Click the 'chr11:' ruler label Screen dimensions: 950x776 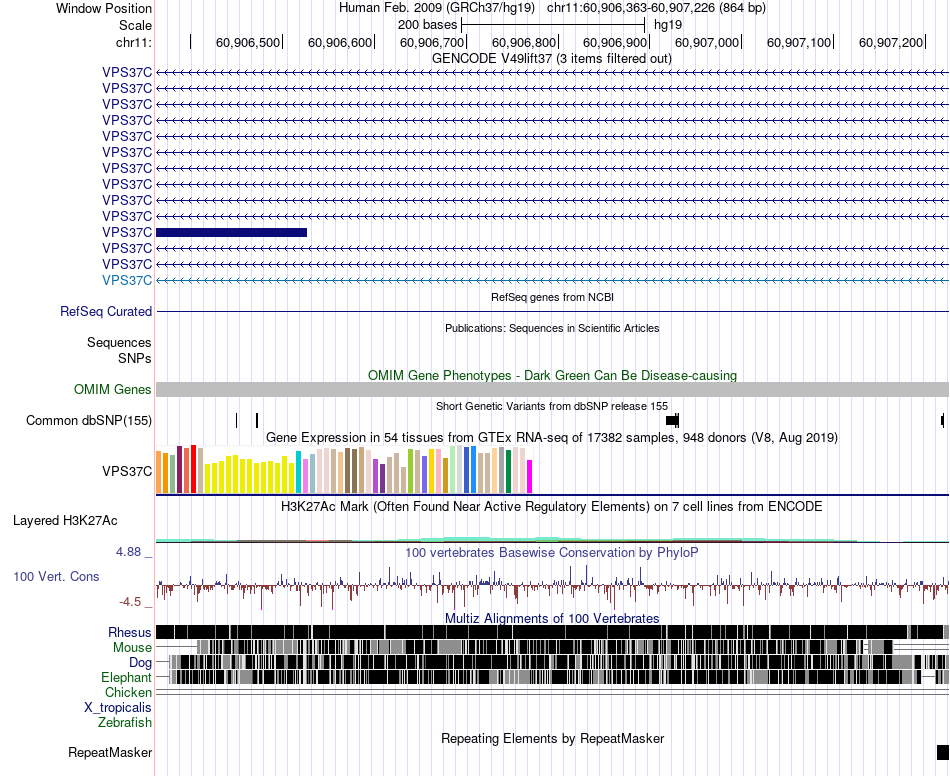(x=133, y=43)
